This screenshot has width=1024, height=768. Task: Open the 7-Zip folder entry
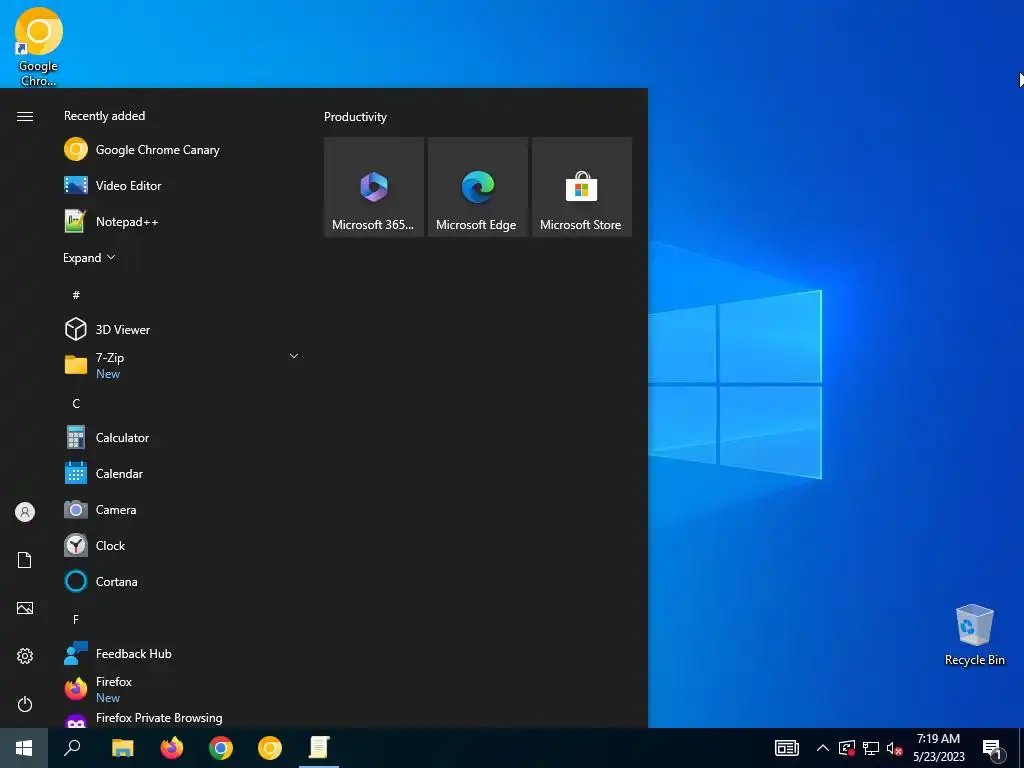tap(183, 365)
